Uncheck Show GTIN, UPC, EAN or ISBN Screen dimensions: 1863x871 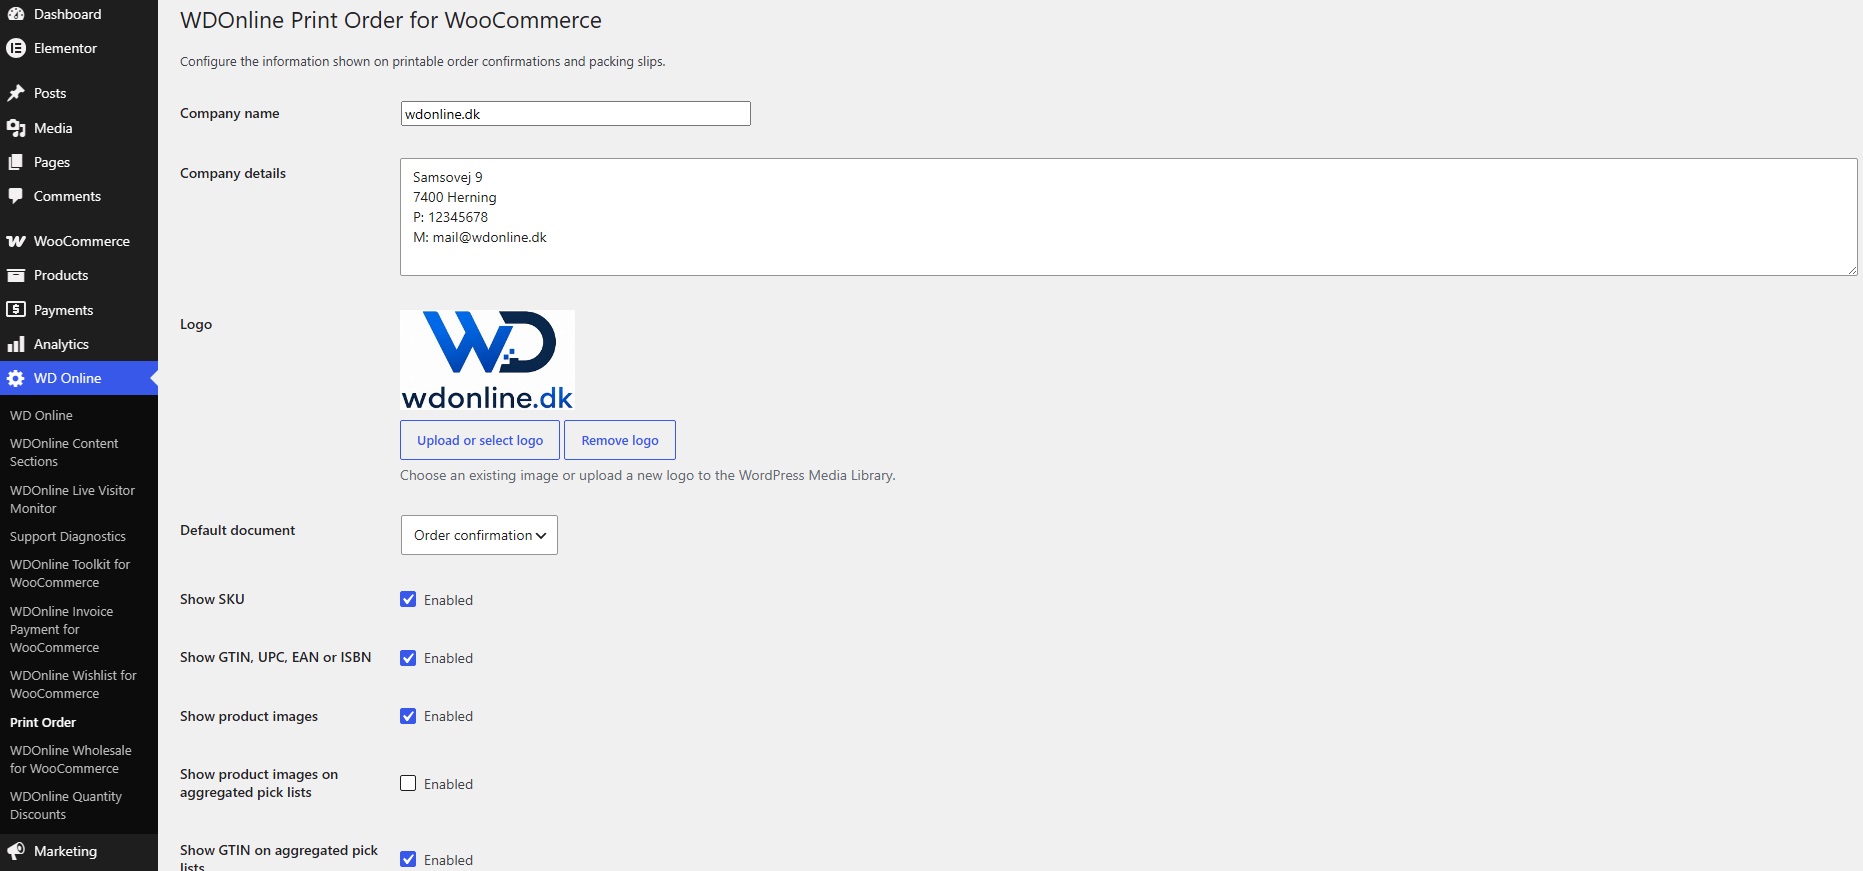(x=408, y=657)
